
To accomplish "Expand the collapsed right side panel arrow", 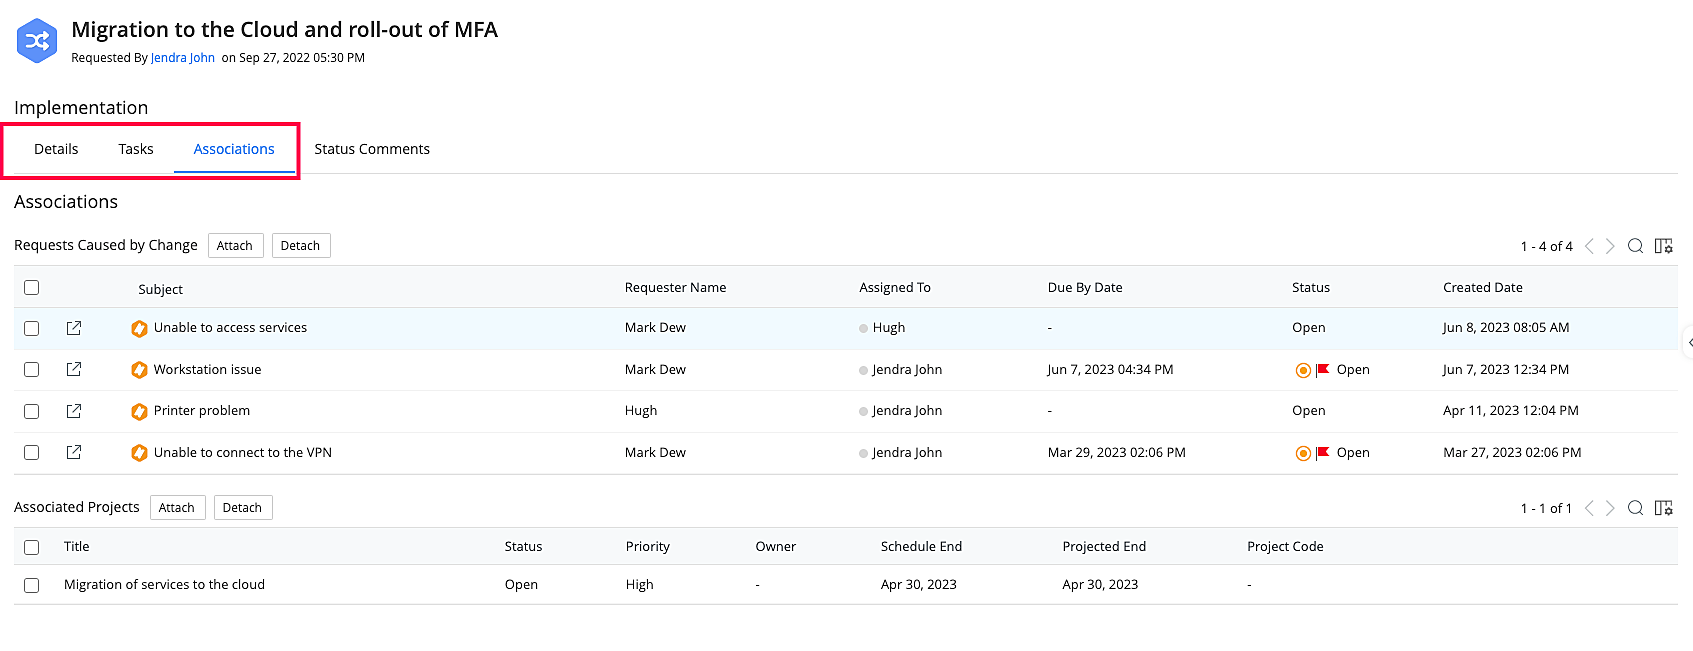I will point(1688,342).
